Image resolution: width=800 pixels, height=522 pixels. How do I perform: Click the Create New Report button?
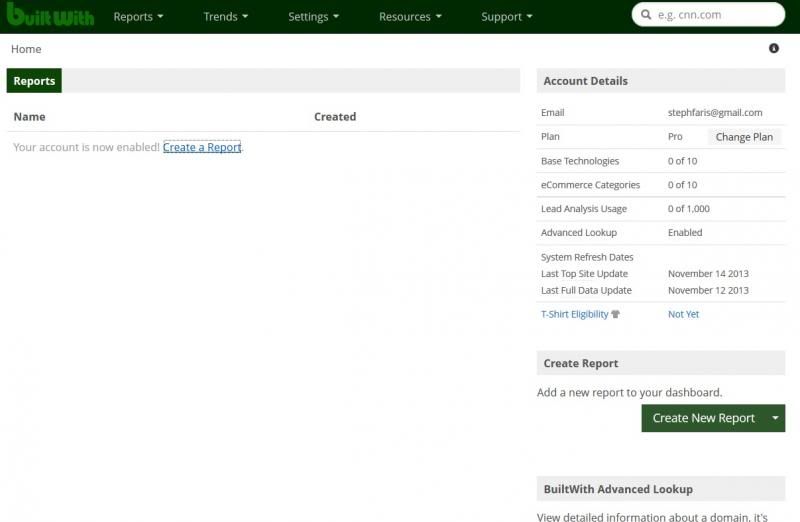point(704,418)
